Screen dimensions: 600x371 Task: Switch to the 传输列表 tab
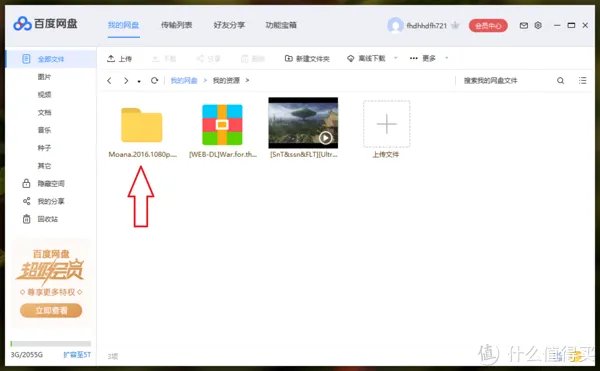176,25
